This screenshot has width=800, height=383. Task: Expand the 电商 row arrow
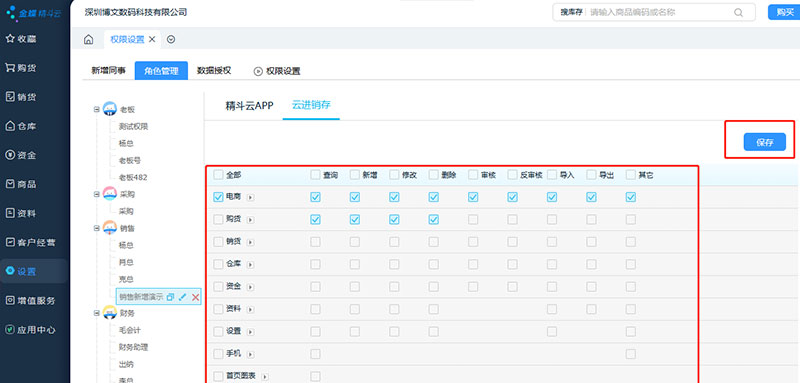[251, 197]
